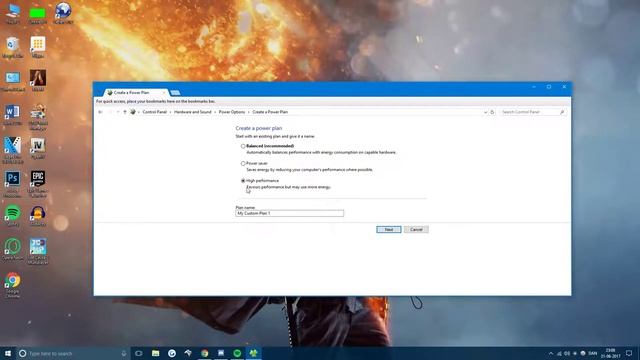Select the Power saver radio option
This screenshot has height=360, width=640.
tap(243, 163)
